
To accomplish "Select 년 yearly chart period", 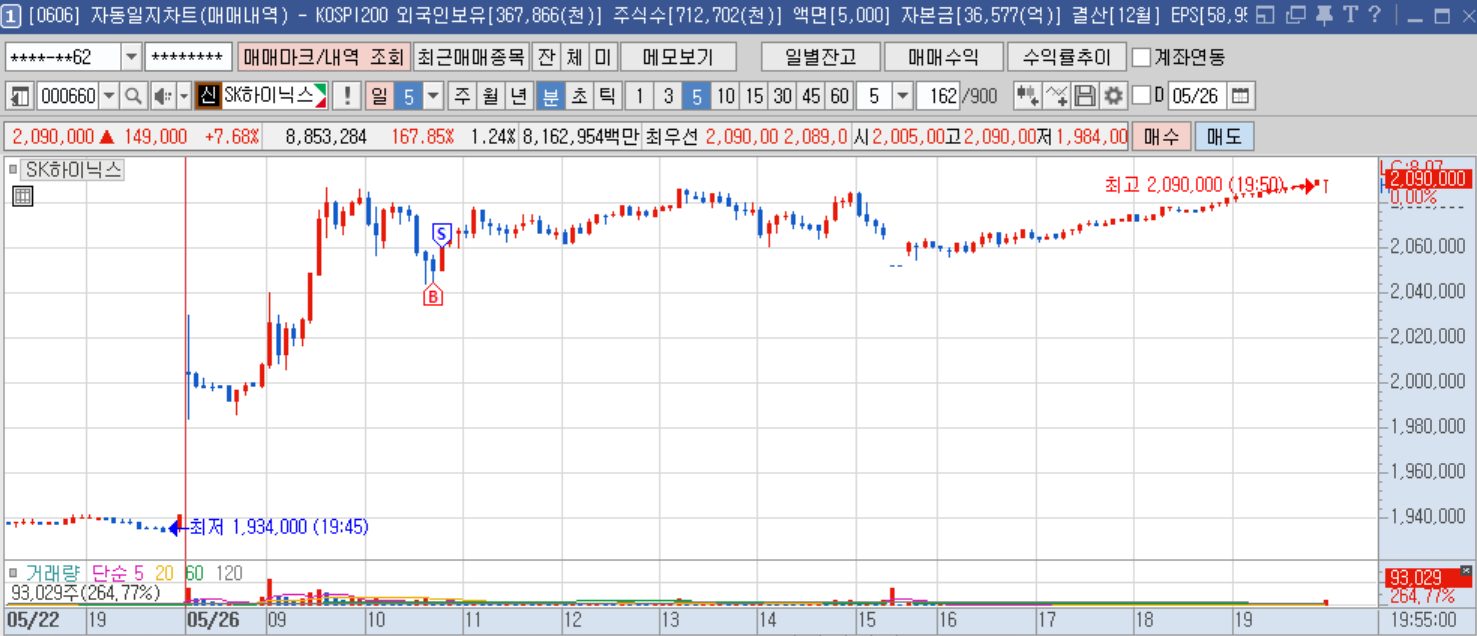I will point(518,96).
